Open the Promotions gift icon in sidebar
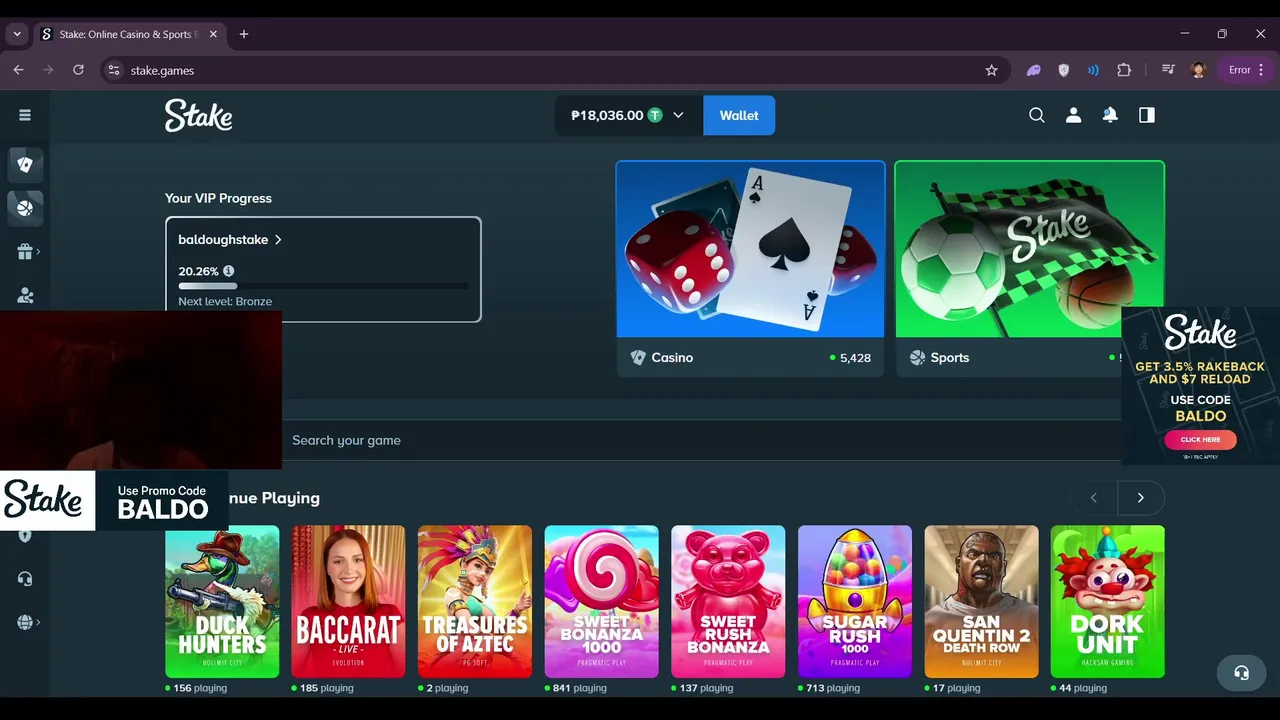The image size is (1280, 720). 25,252
